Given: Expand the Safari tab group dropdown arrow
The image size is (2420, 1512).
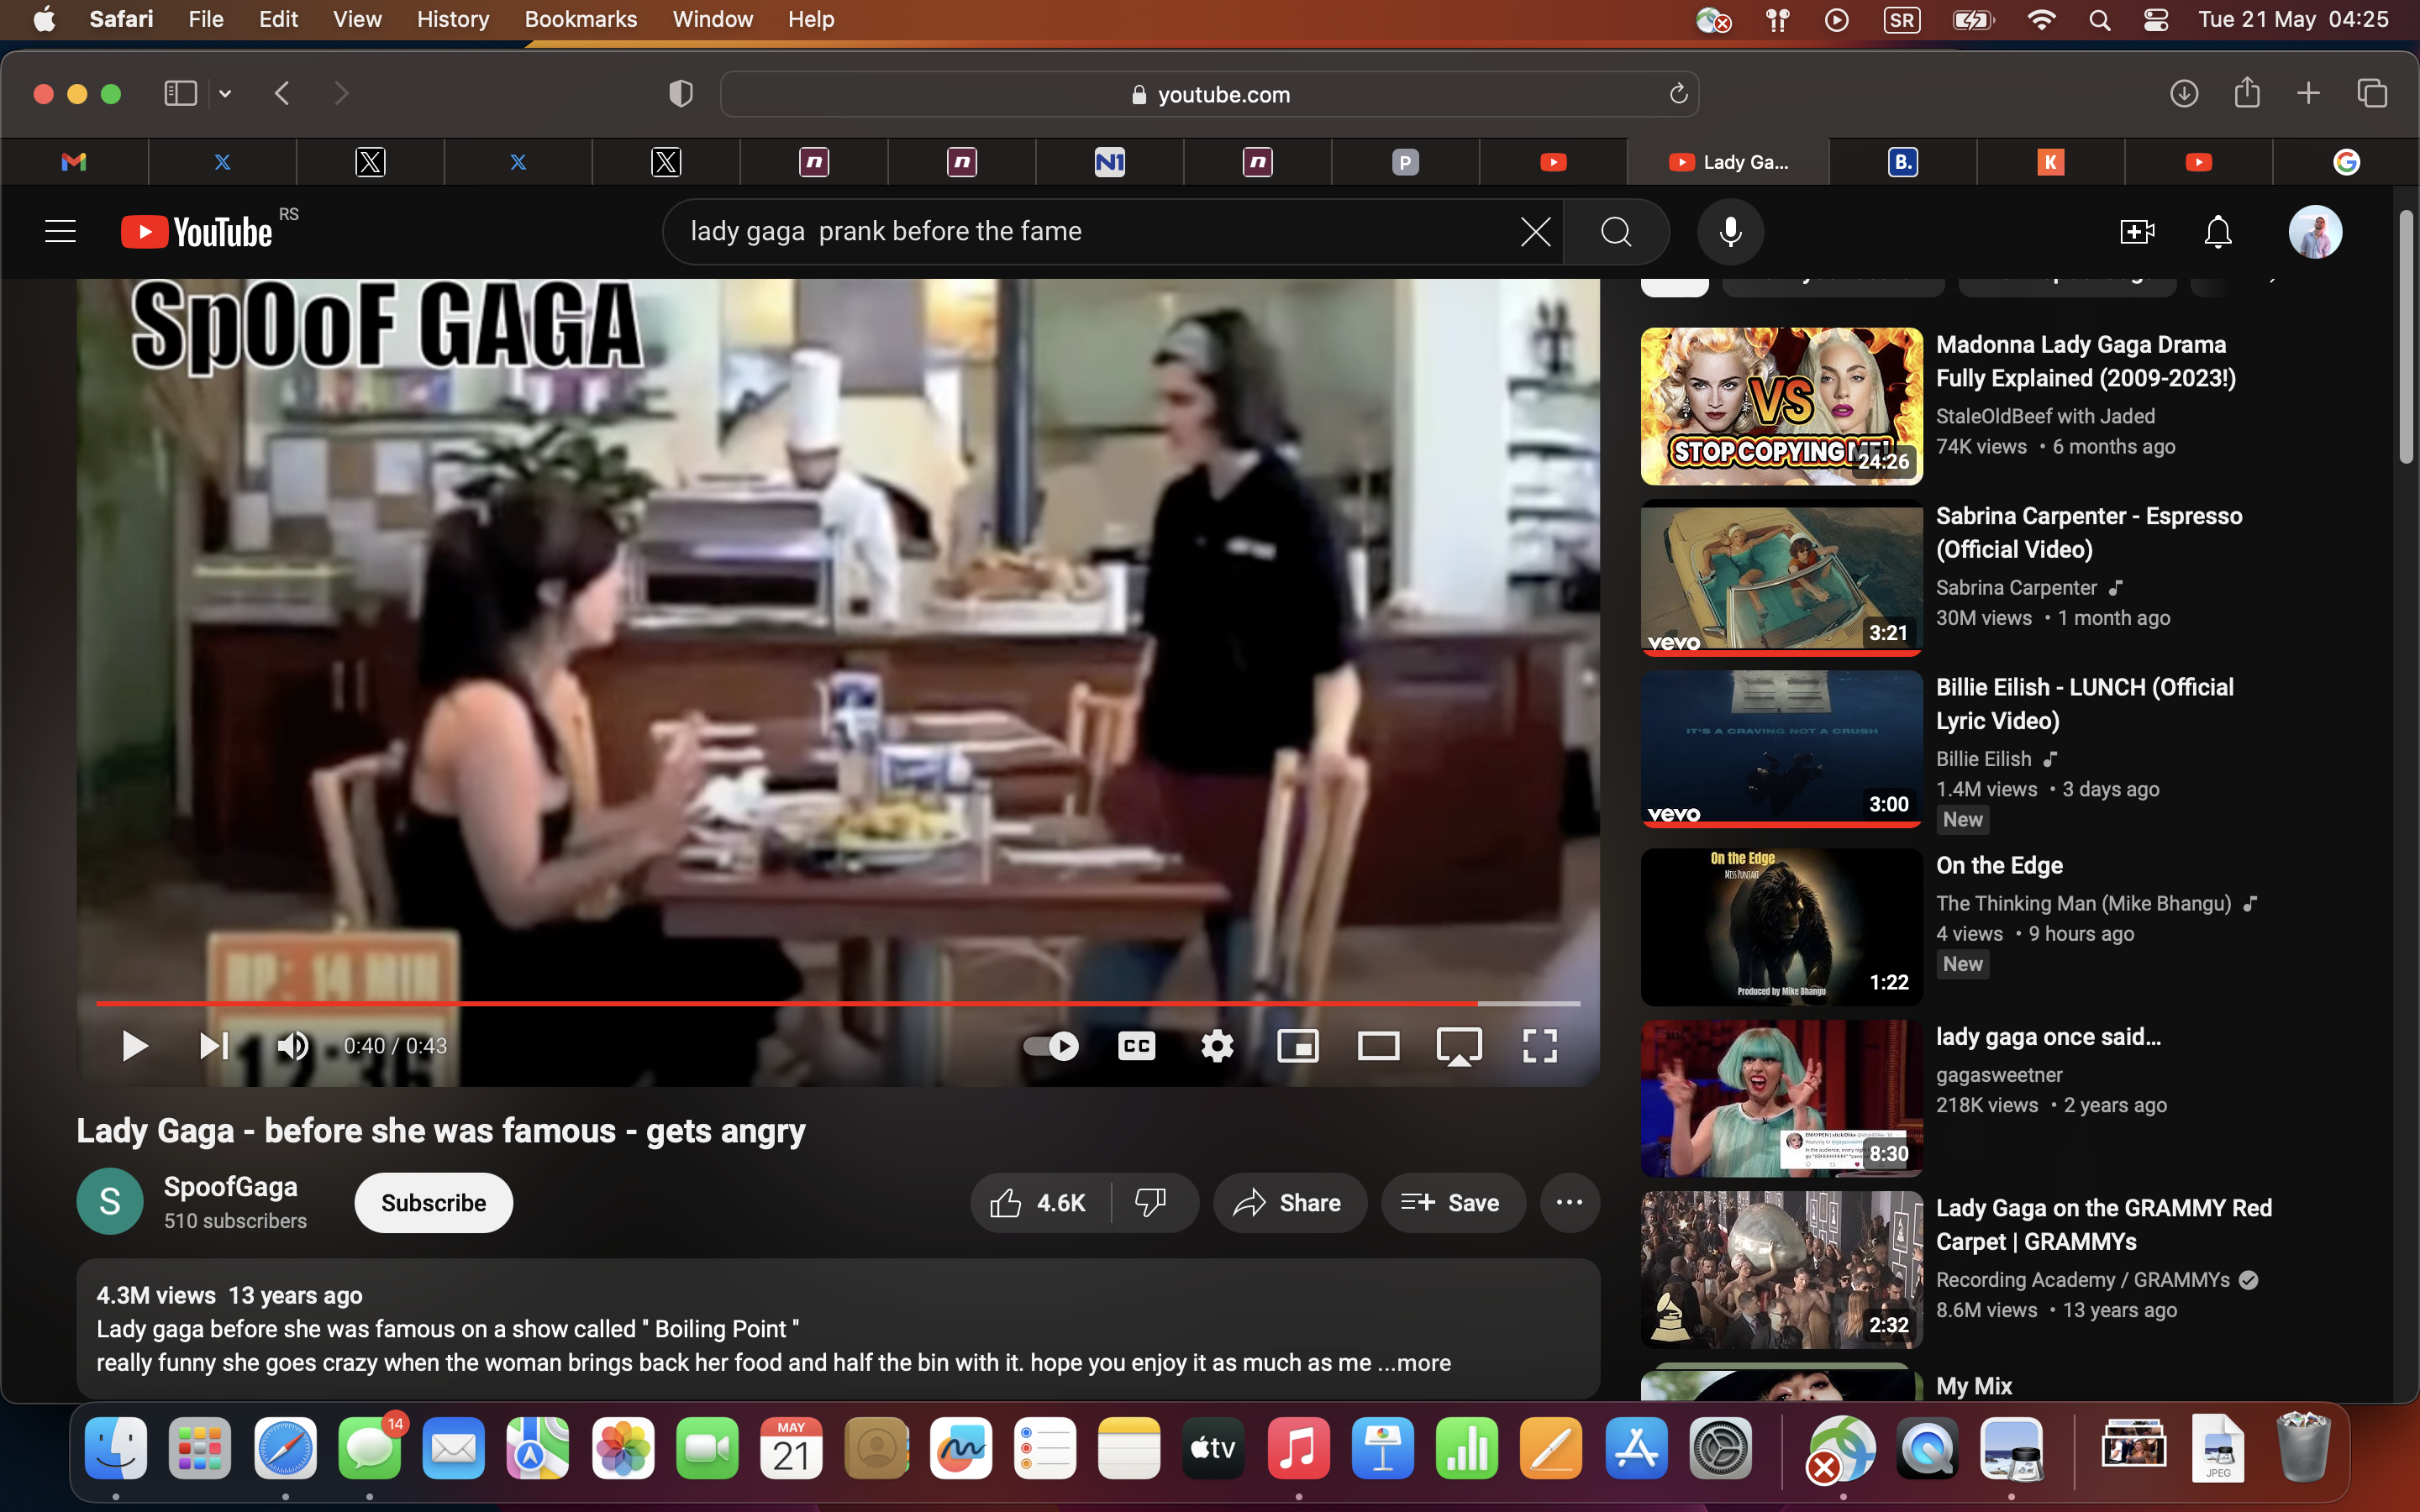Looking at the screenshot, I should click(x=225, y=94).
